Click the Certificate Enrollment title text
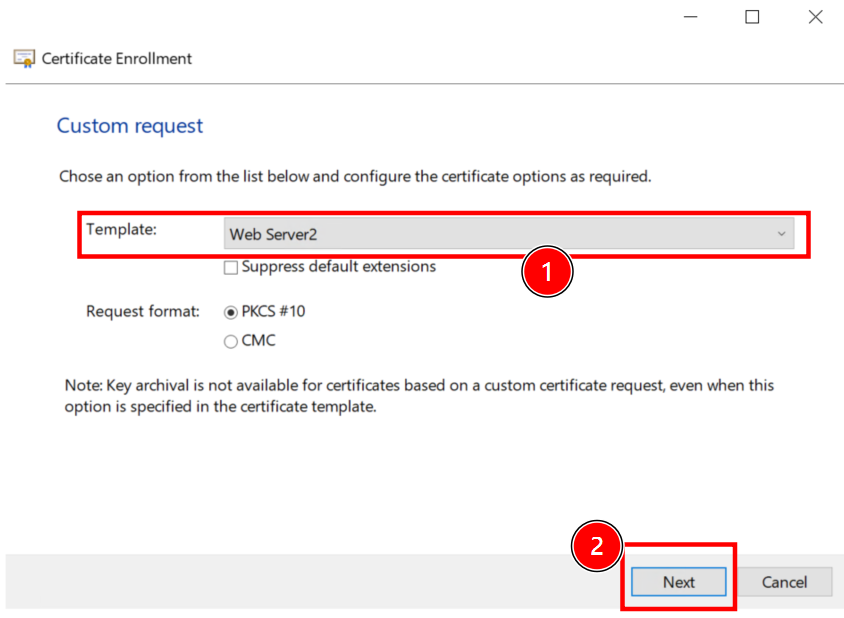Viewport: 844px width, 618px height. point(116,59)
